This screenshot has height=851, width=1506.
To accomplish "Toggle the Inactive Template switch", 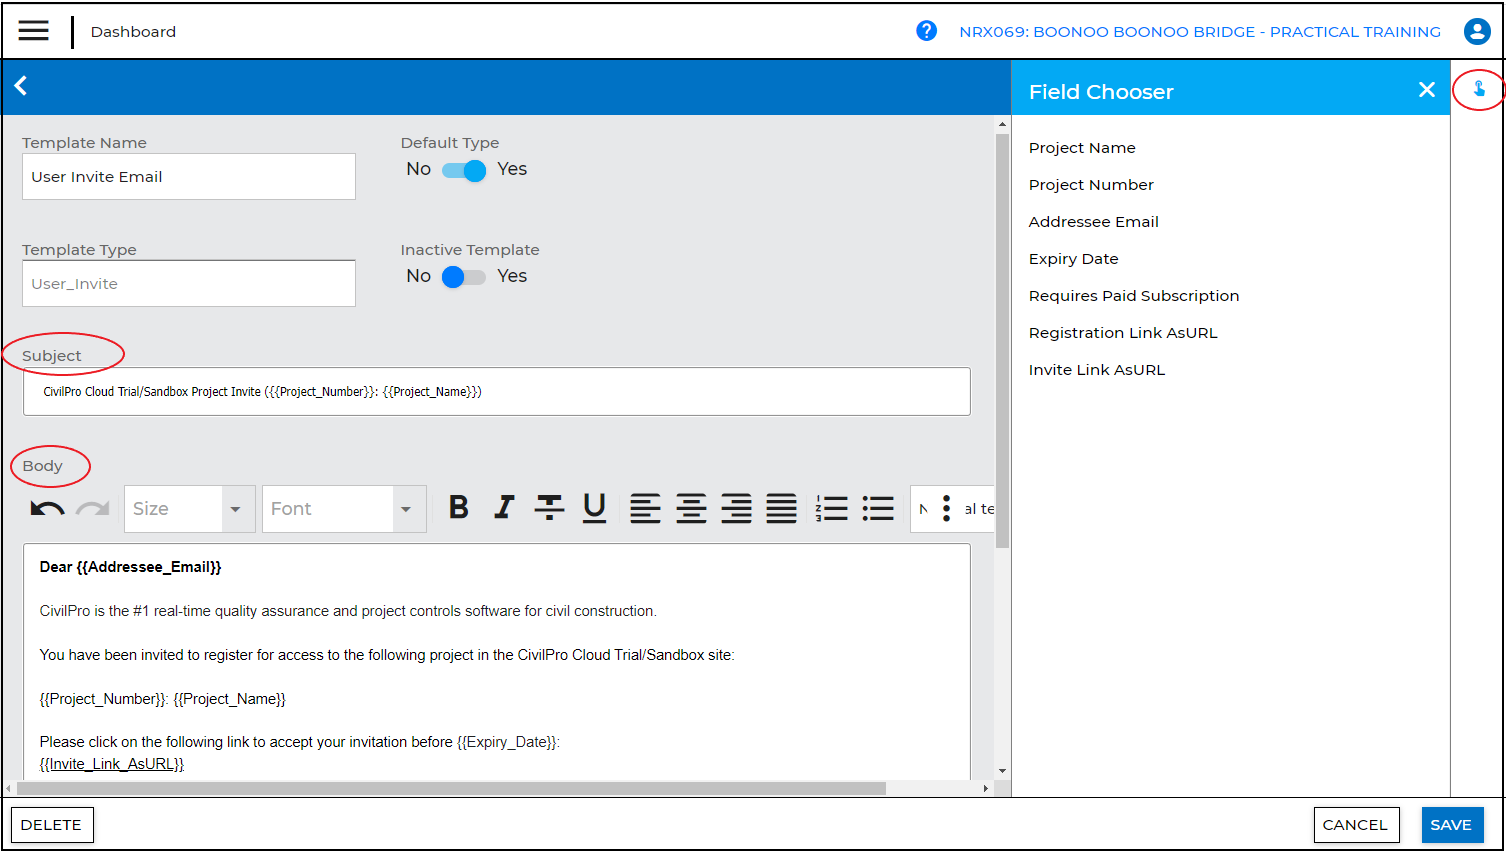I will (464, 277).
